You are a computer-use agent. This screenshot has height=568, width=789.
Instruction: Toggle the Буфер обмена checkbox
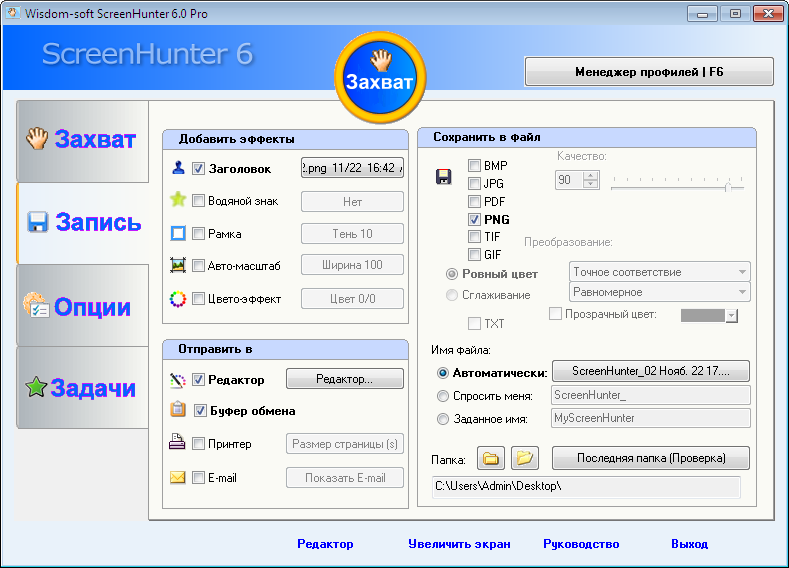coord(201,410)
